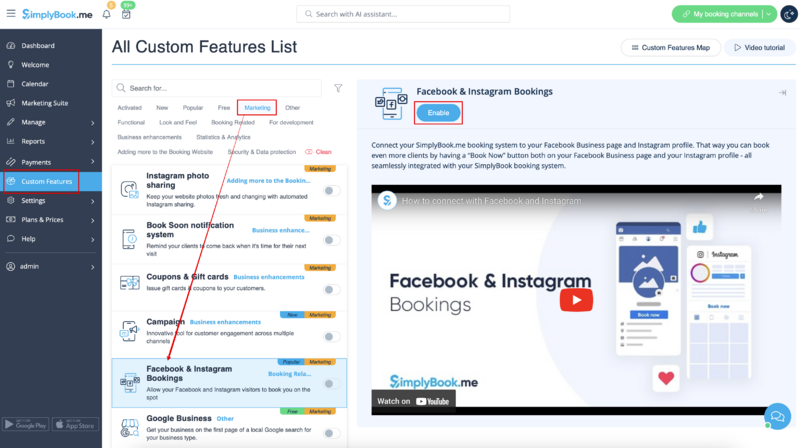Select the Free filter tab

coord(224,108)
